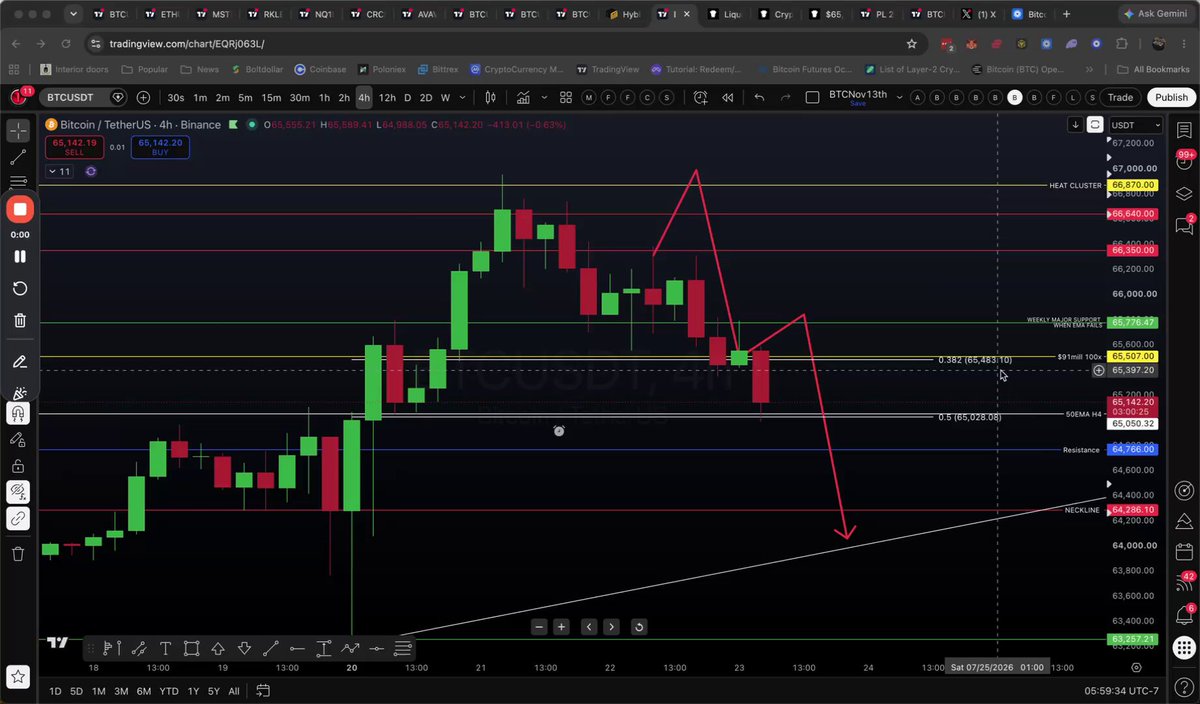
Task: Zoom in the chart with plus button
Action: (x=562, y=627)
